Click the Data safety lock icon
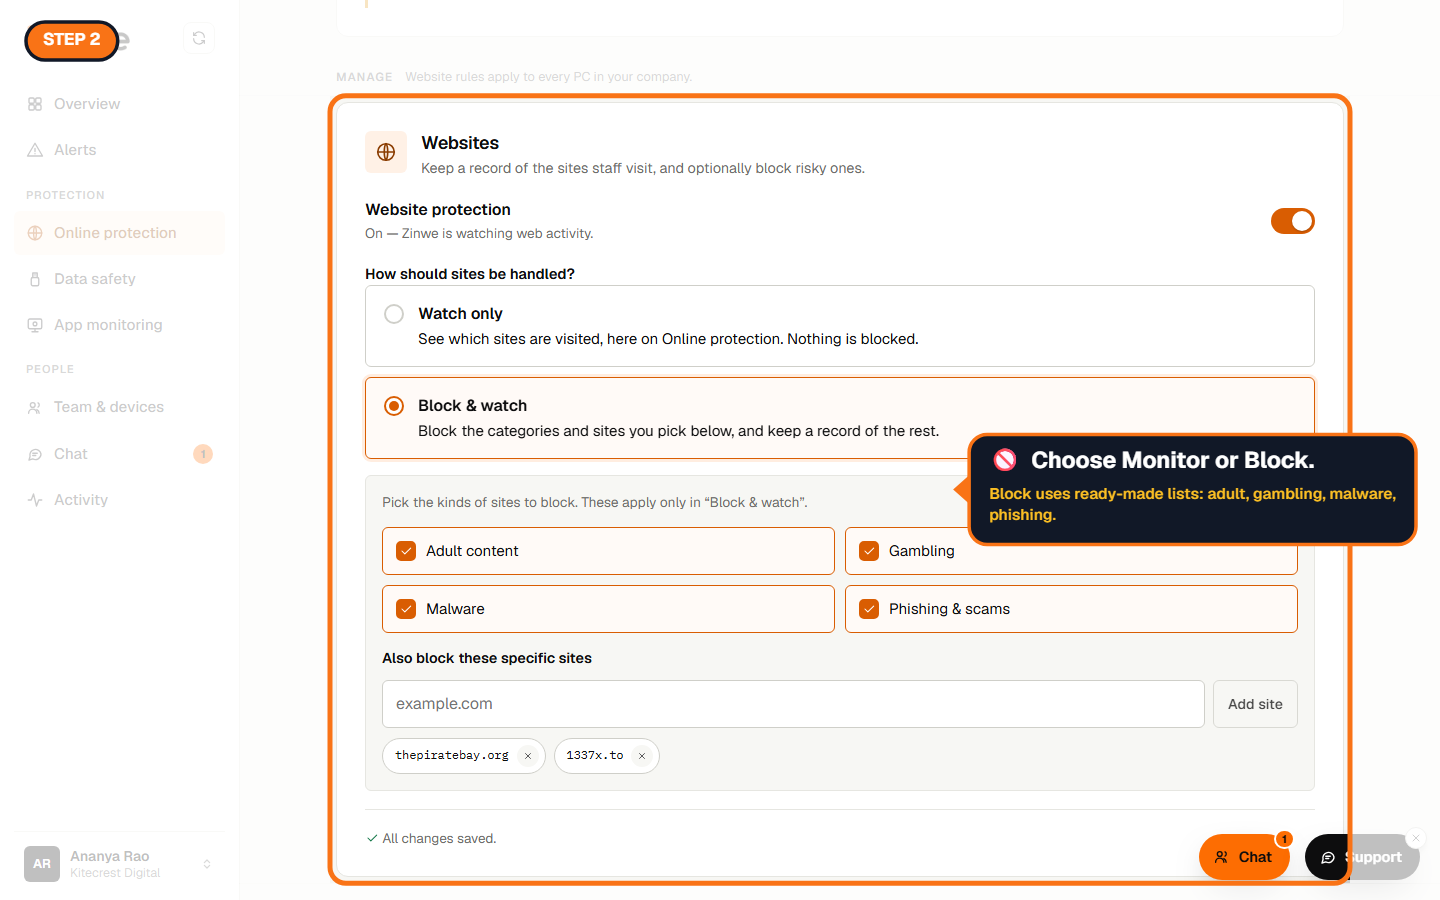Image resolution: width=1440 pixels, height=900 pixels. coord(35,279)
